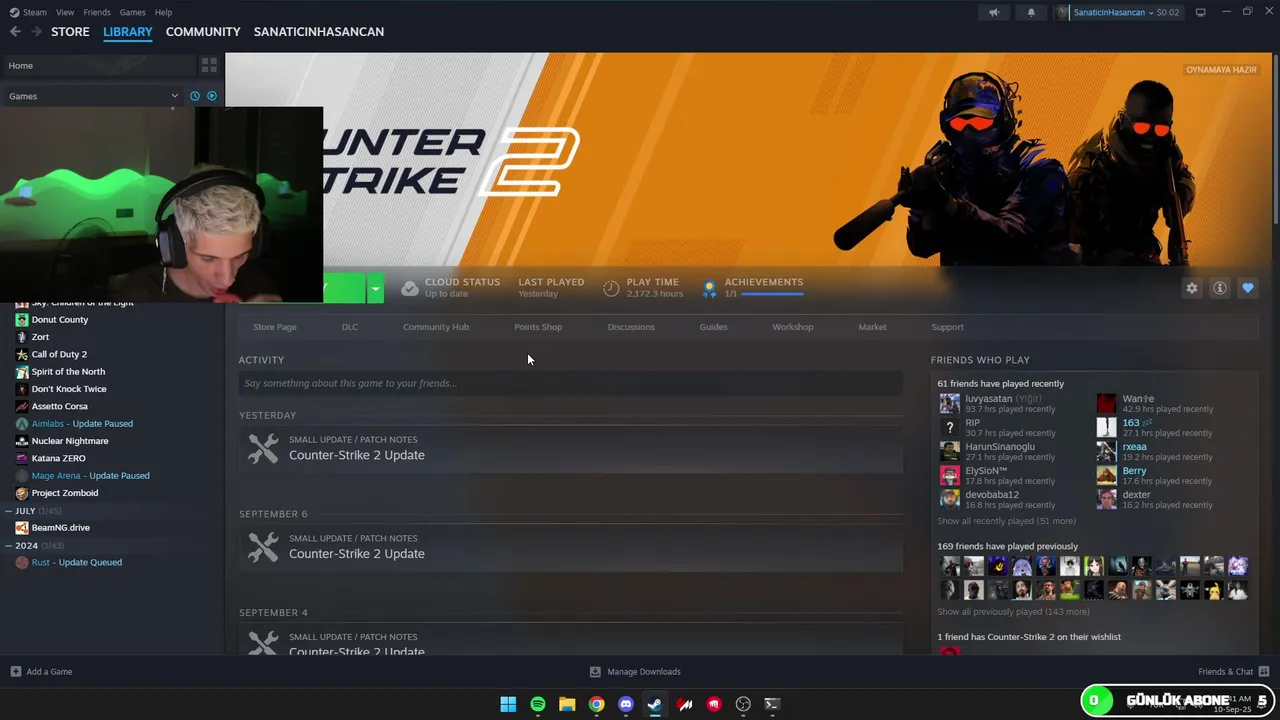1280x720 pixels.
Task: Open Workshop link
Action: [793, 327]
